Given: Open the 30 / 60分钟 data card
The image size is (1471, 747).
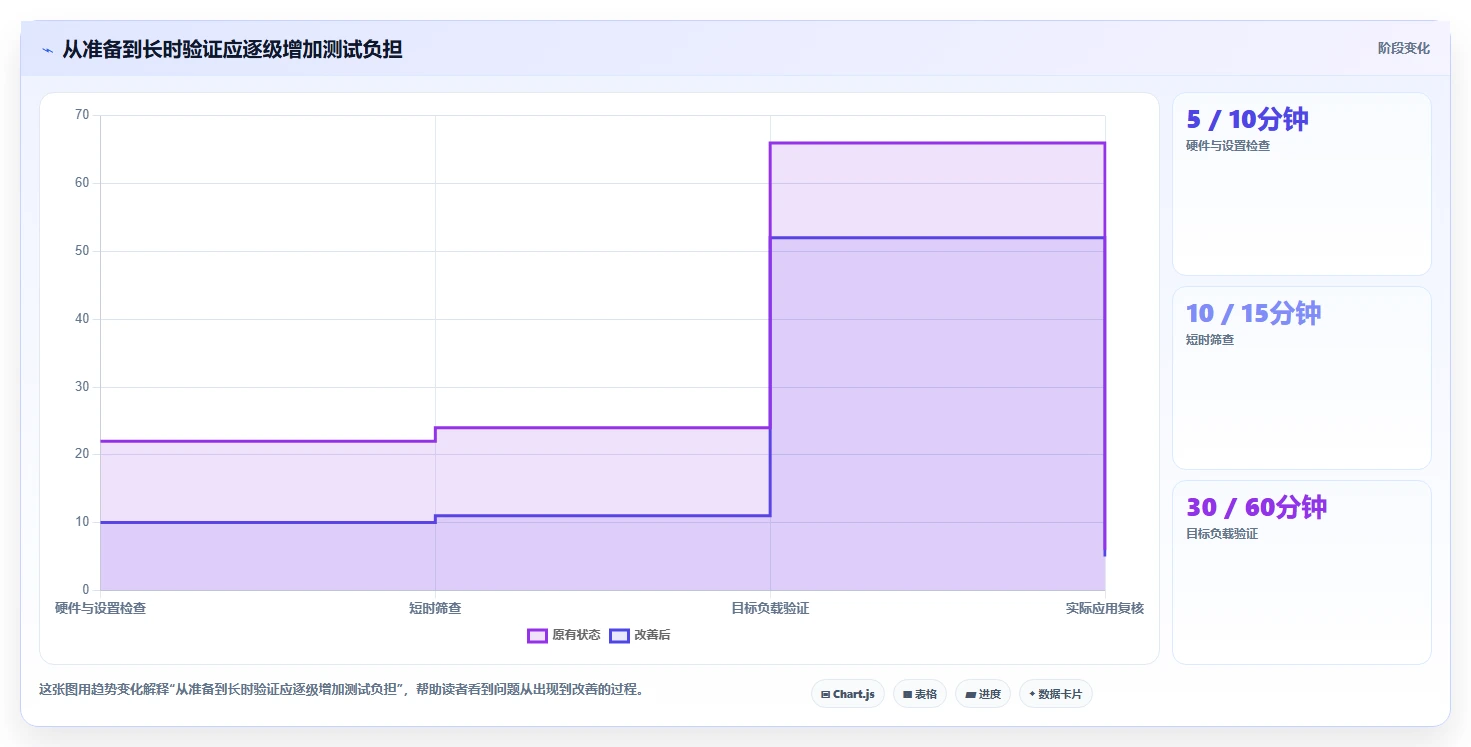Looking at the screenshot, I should (1302, 572).
